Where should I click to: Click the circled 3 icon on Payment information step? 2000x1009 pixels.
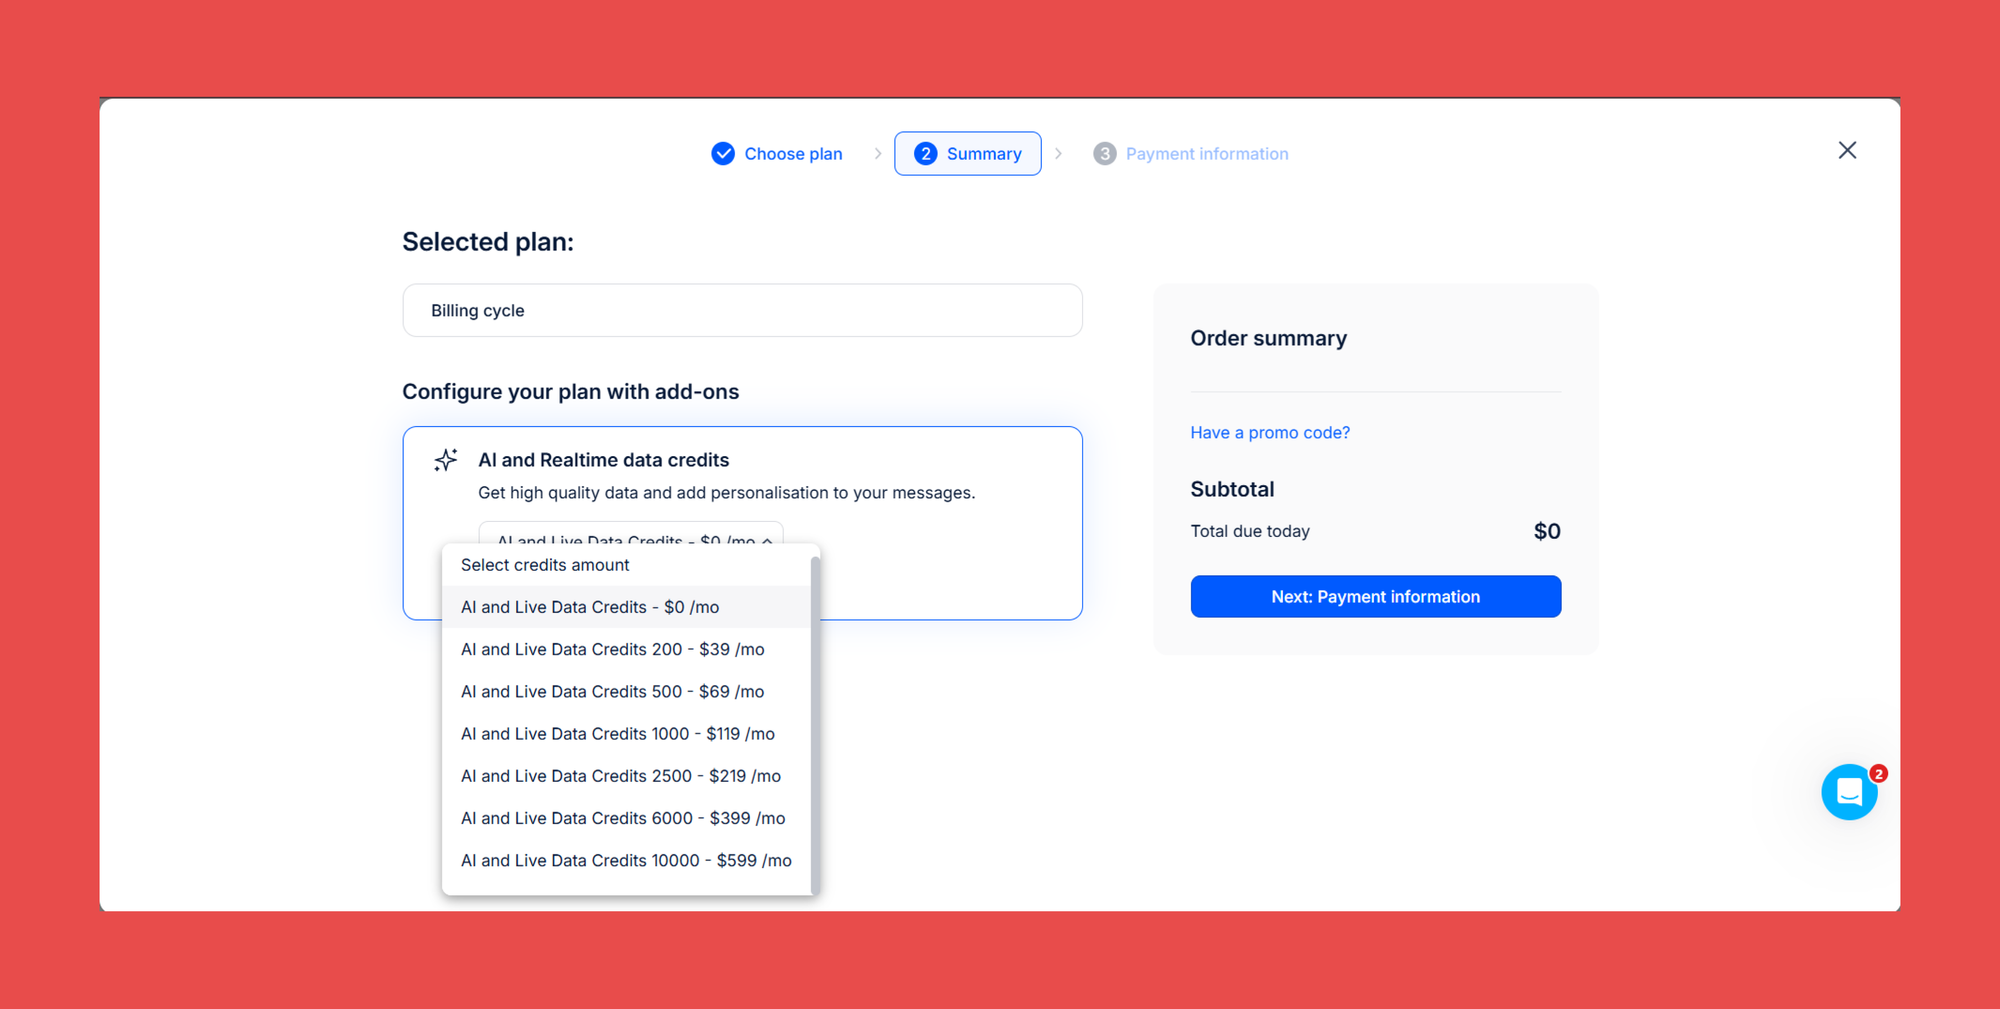point(1104,153)
